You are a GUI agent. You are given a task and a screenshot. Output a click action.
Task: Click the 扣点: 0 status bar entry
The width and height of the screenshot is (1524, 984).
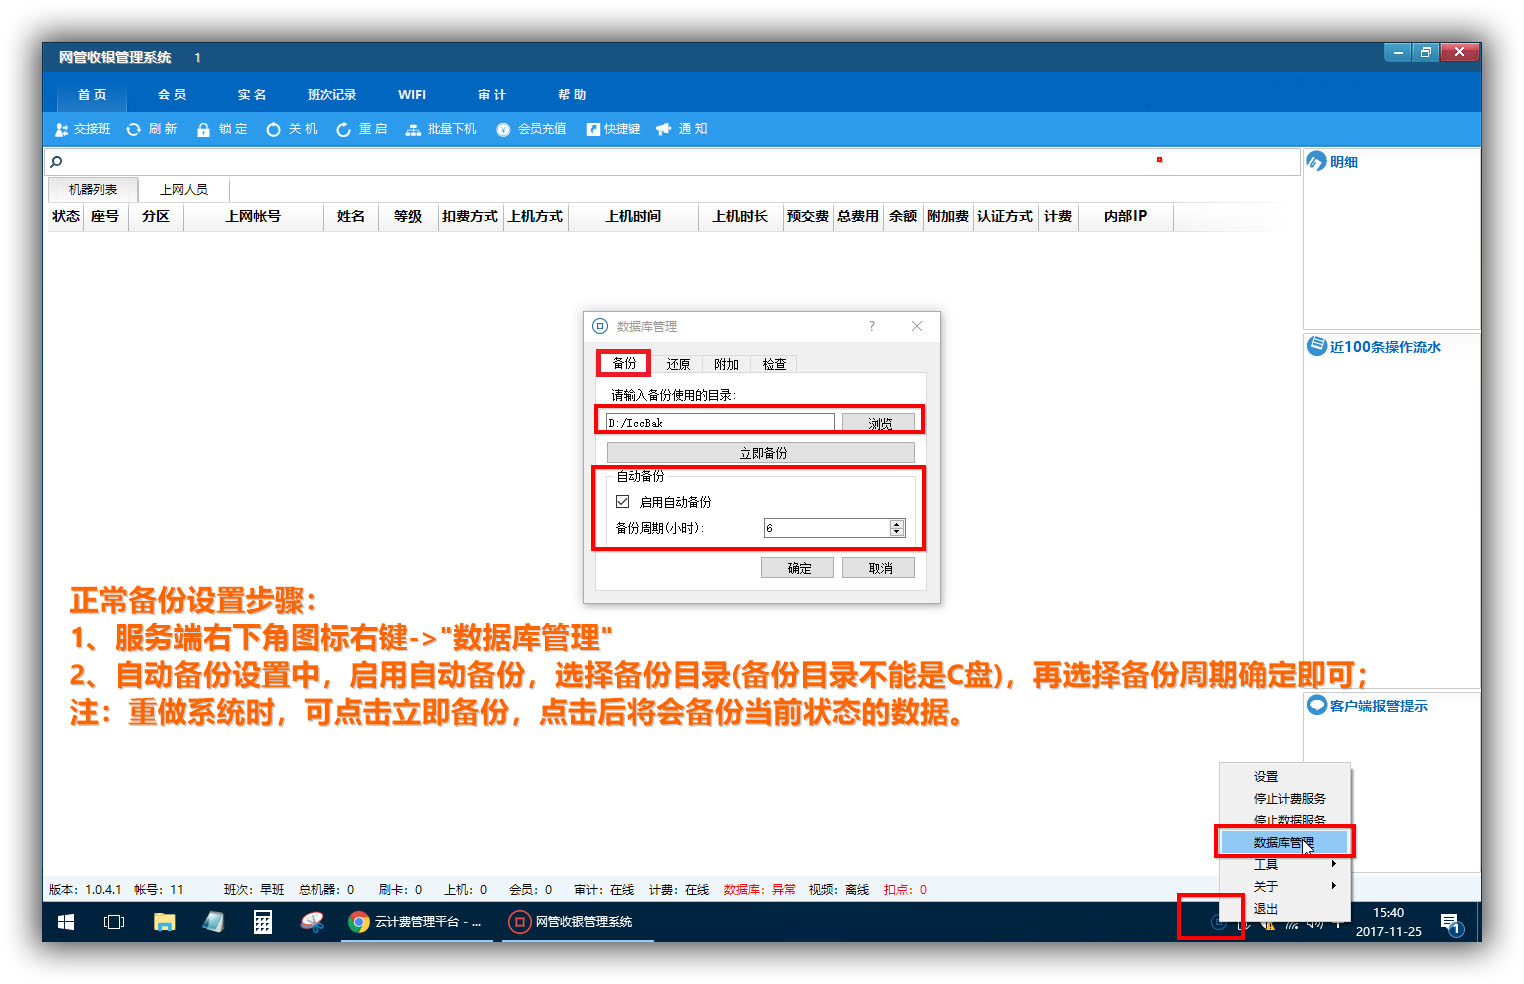pyautogui.click(x=905, y=889)
